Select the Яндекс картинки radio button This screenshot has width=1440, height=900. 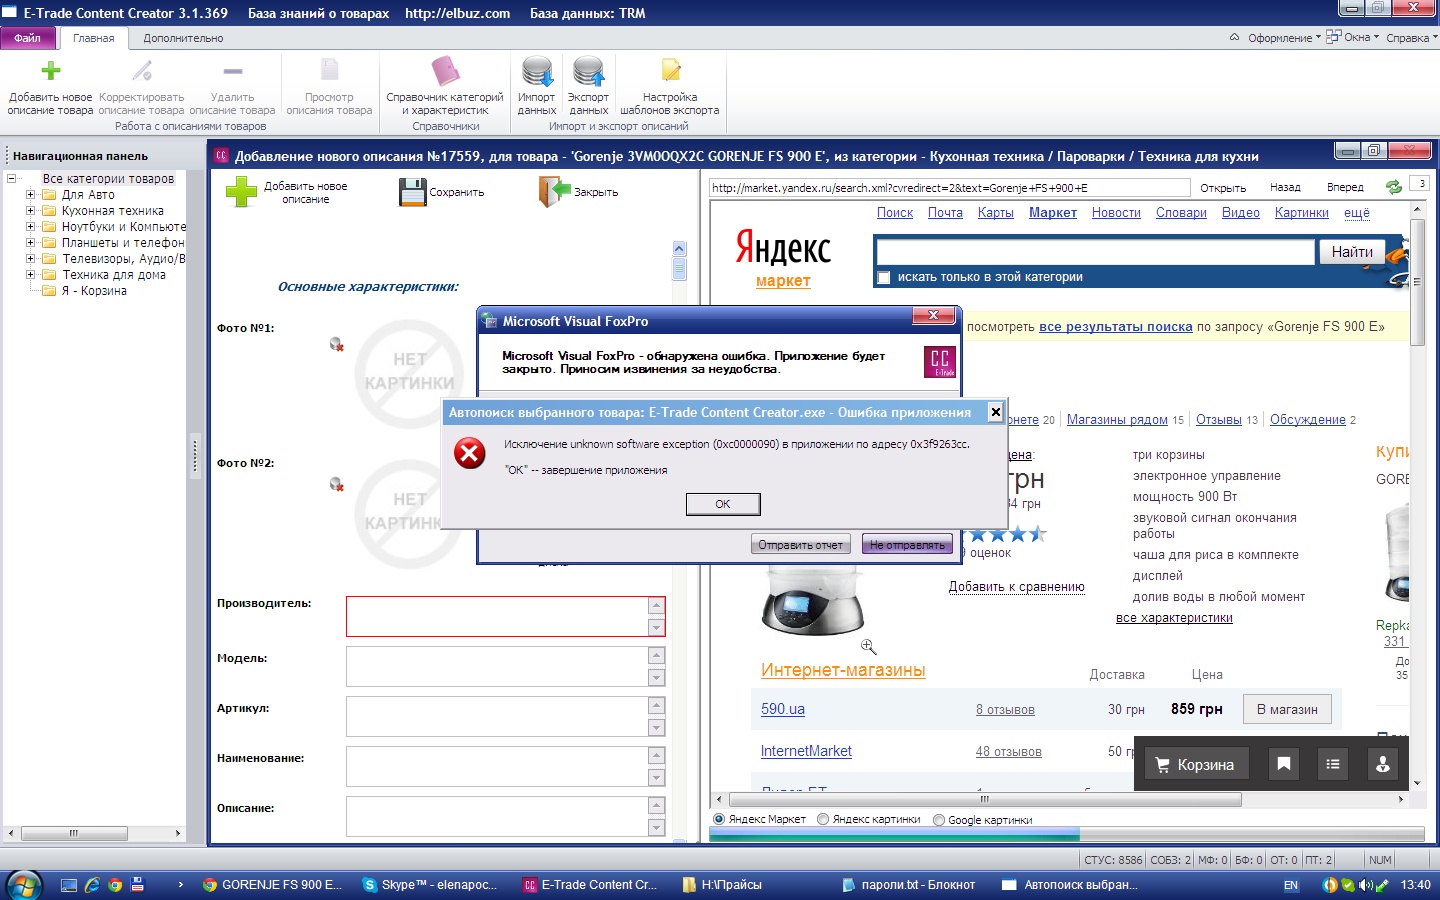823,819
